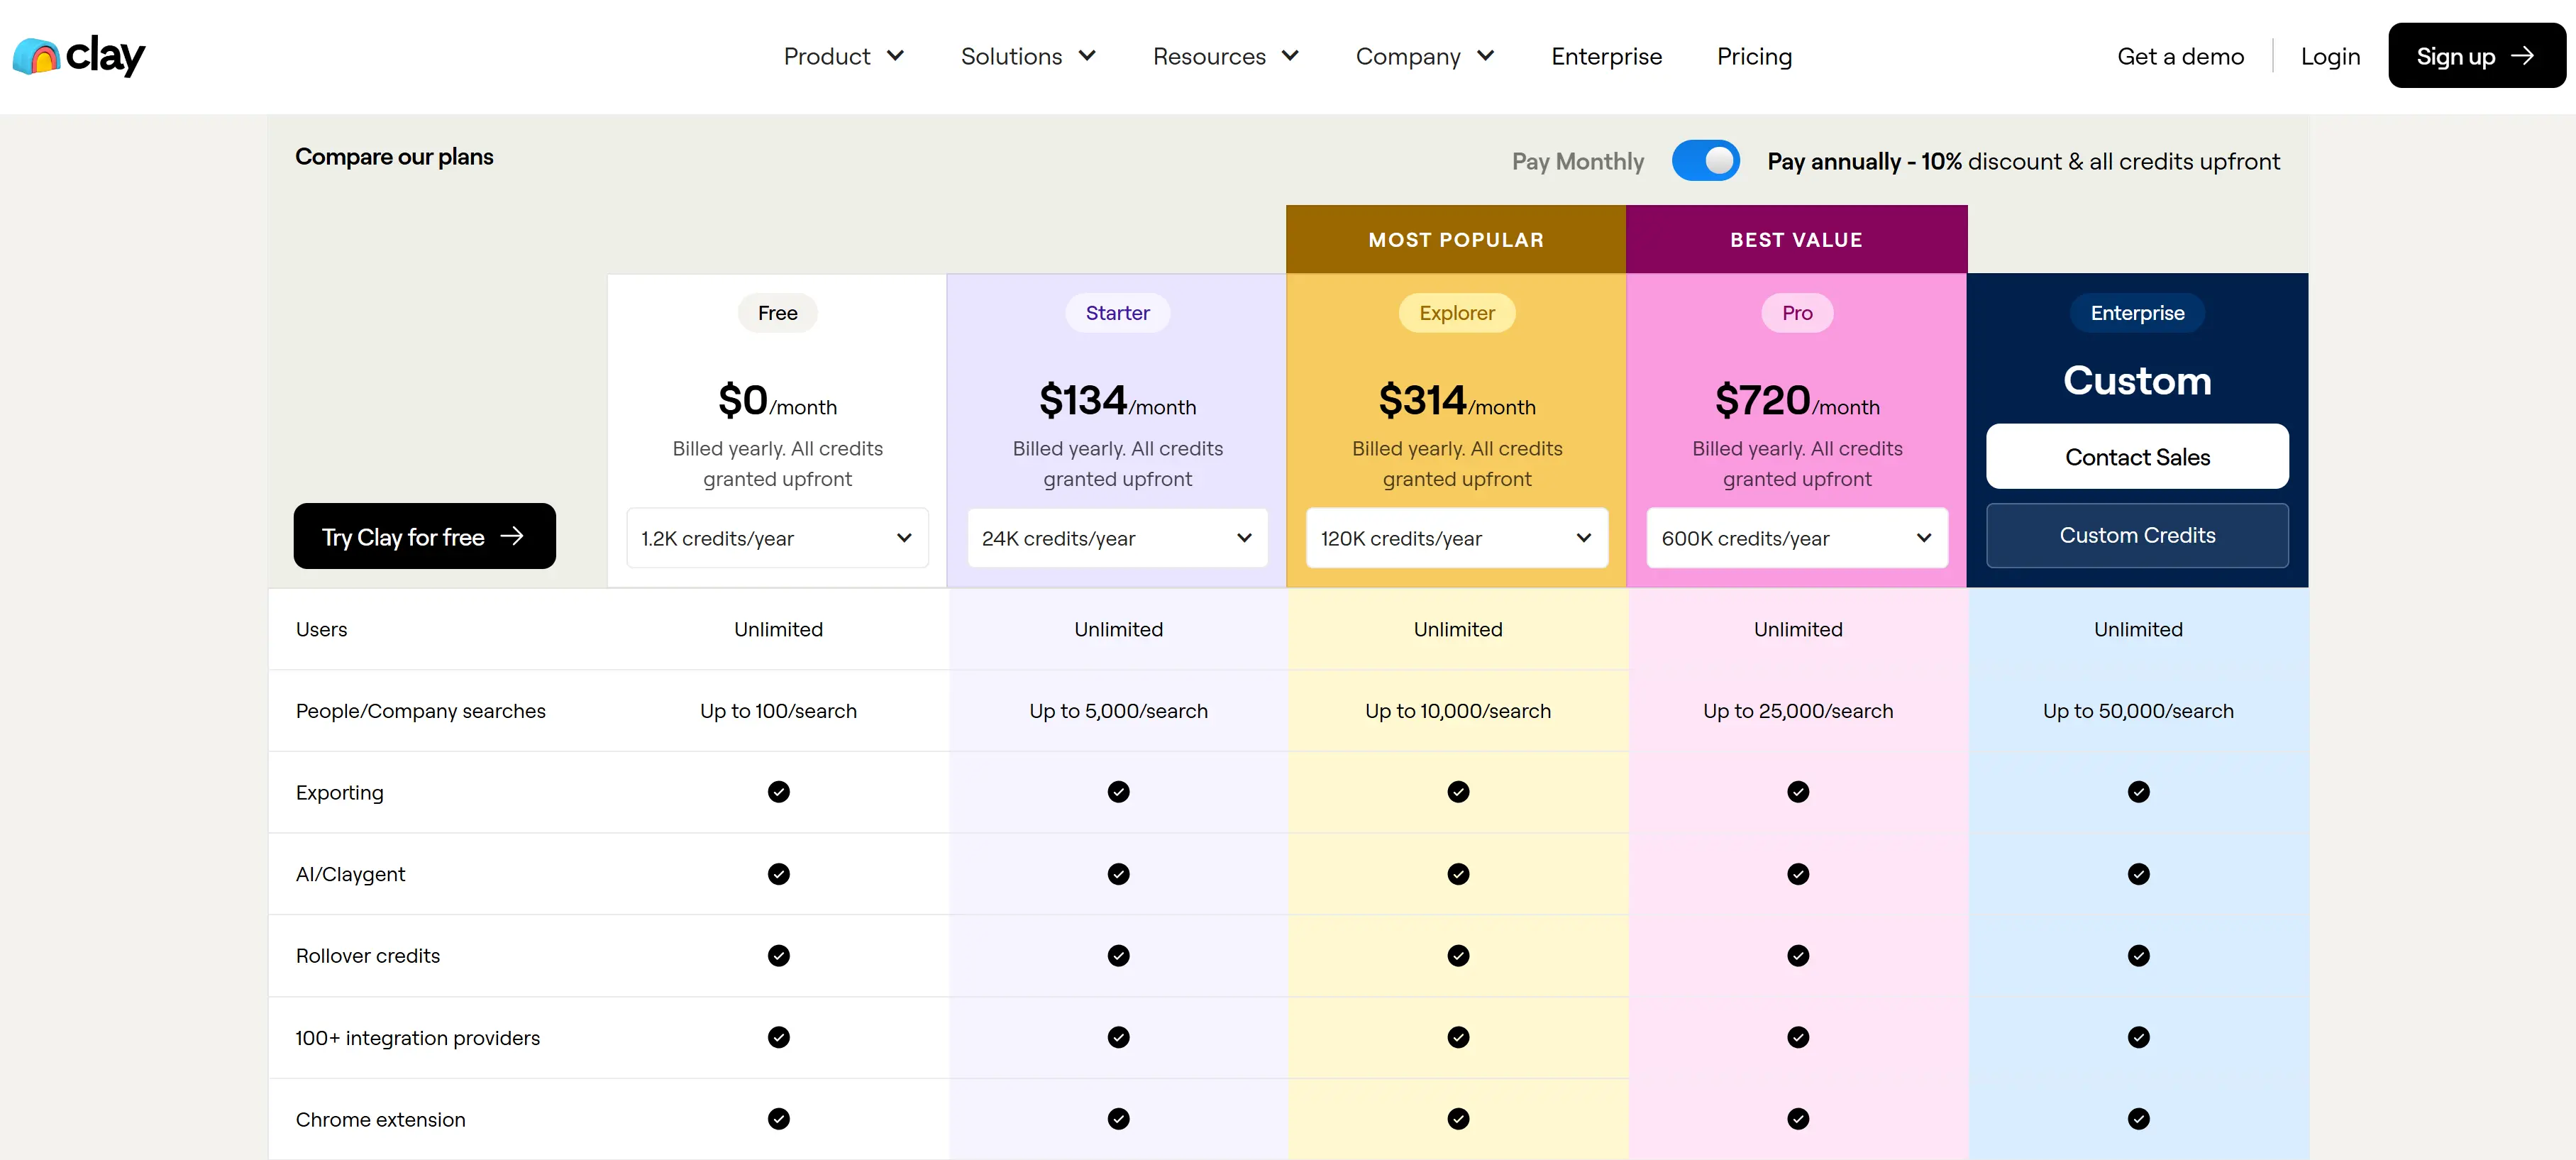This screenshot has height=1160, width=2576.
Task: Select the Enterprise plan badge
Action: tap(2137, 313)
